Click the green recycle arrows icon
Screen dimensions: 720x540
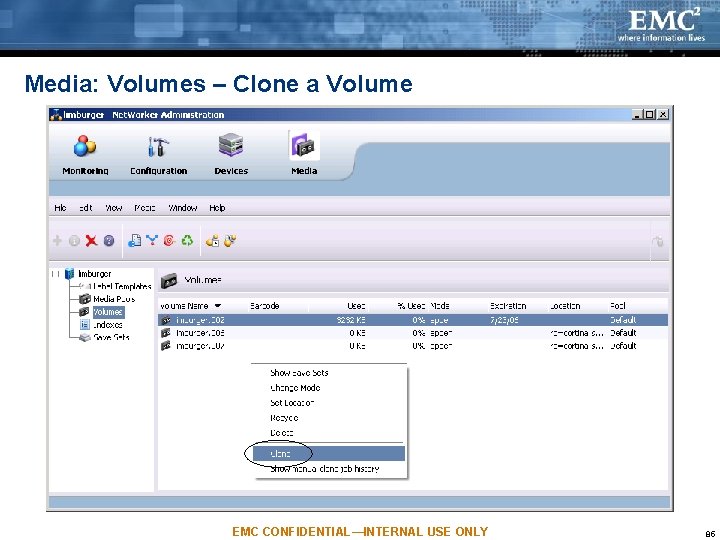(x=187, y=240)
